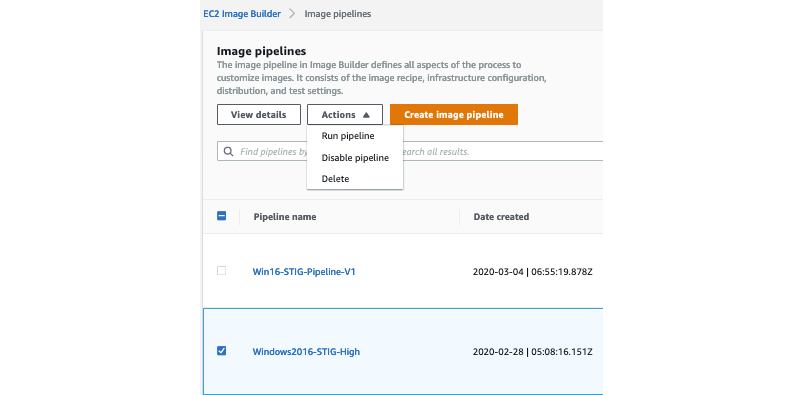Go to EC2 Image Builder breadcrumb
The width and height of the screenshot is (803, 395).
pyautogui.click(x=242, y=14)
